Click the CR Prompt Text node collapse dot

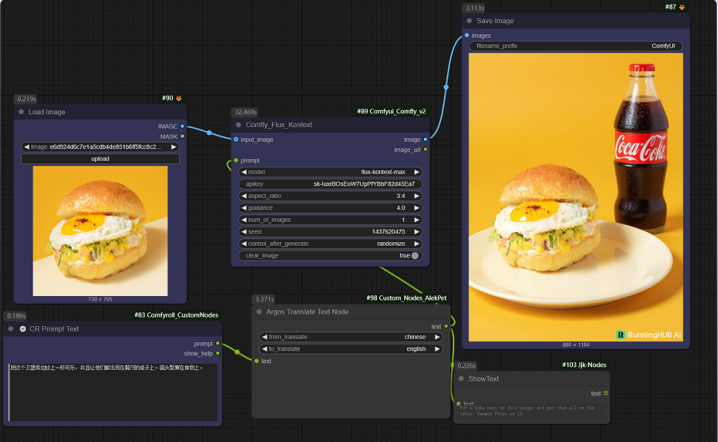pyautogui.click(x=11, y=328)
